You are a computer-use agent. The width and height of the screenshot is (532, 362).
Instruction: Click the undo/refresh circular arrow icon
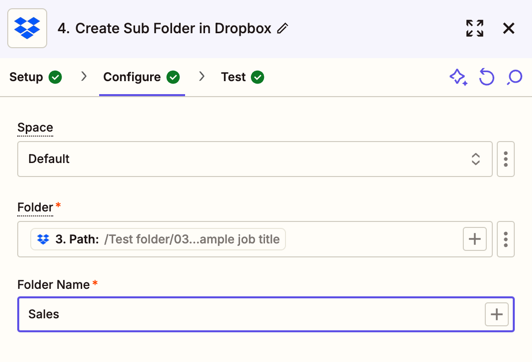[x=487, y=77]
